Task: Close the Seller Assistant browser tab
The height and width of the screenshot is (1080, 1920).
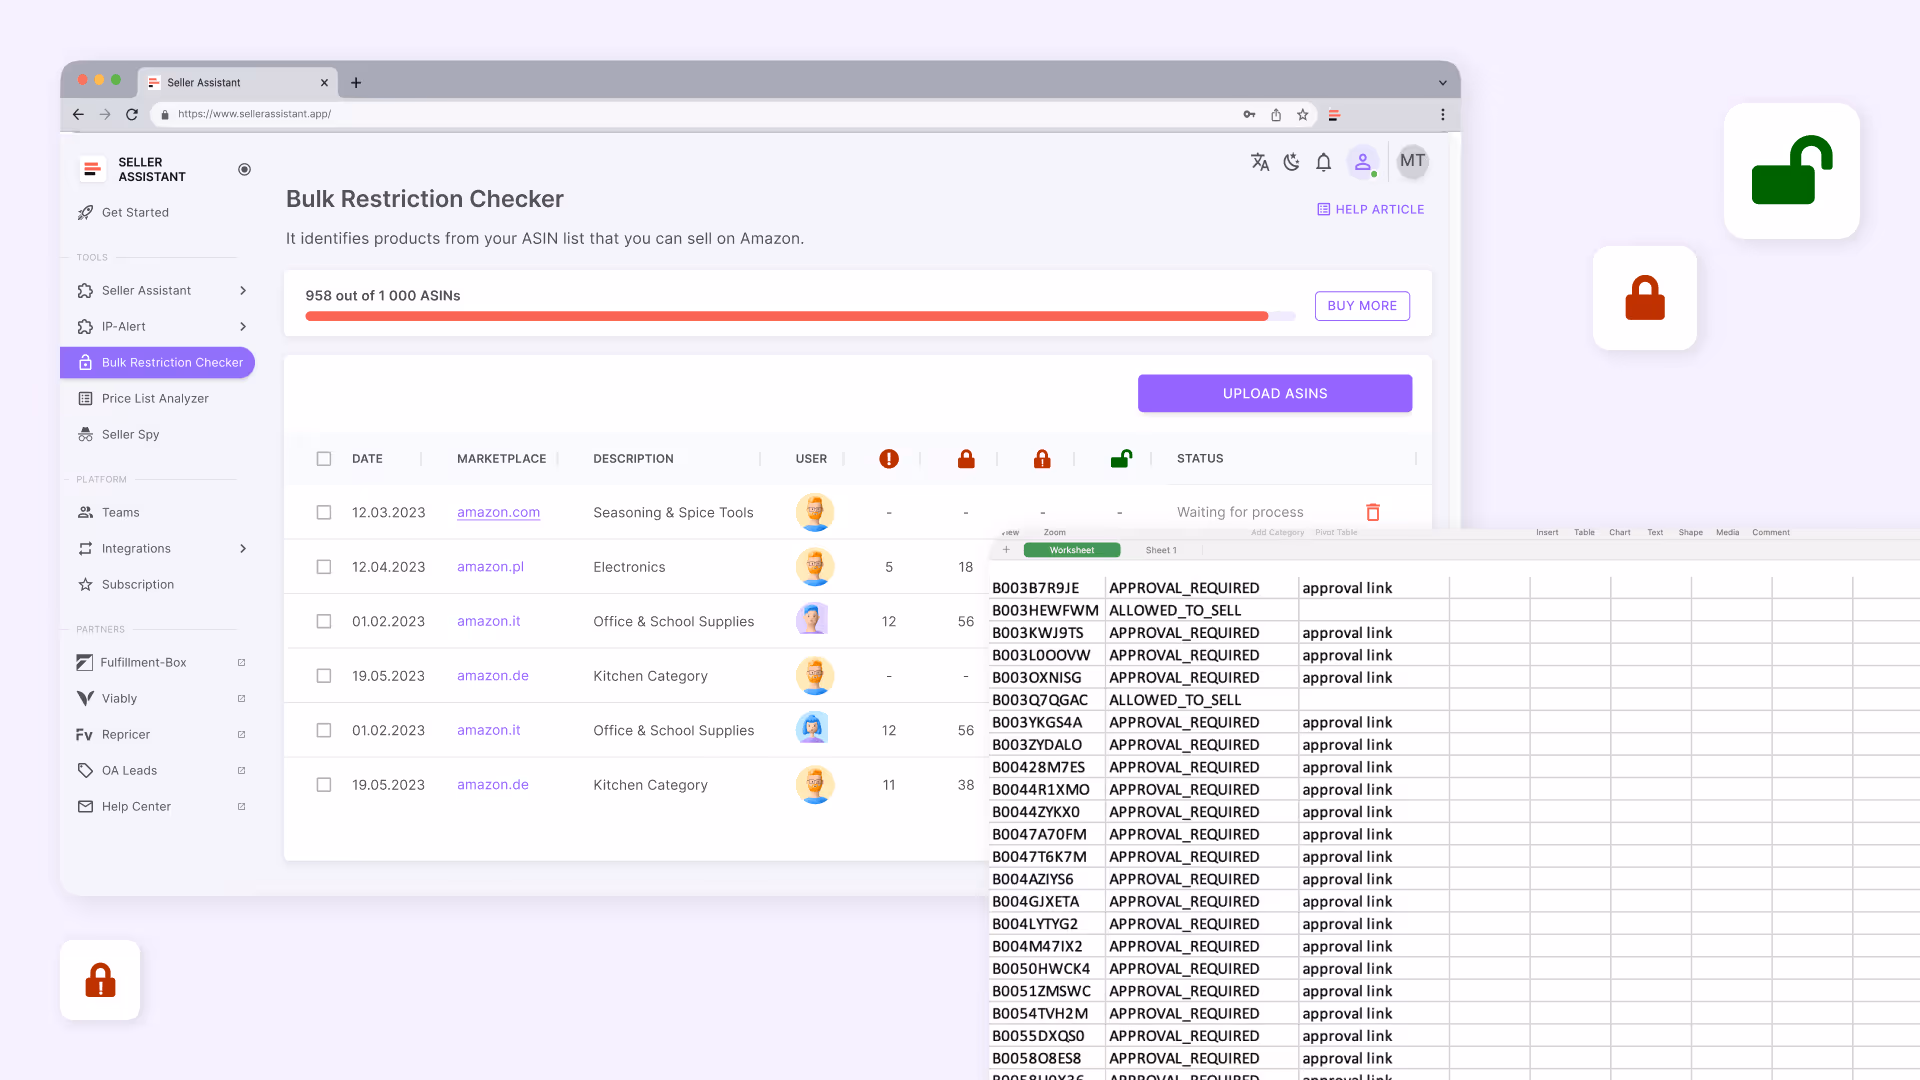Action: [324, 83]
